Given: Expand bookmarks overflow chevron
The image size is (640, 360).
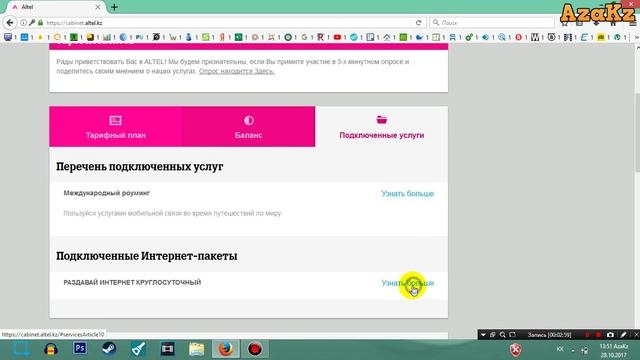Looking at the screenshot, I should click(636, 37).
